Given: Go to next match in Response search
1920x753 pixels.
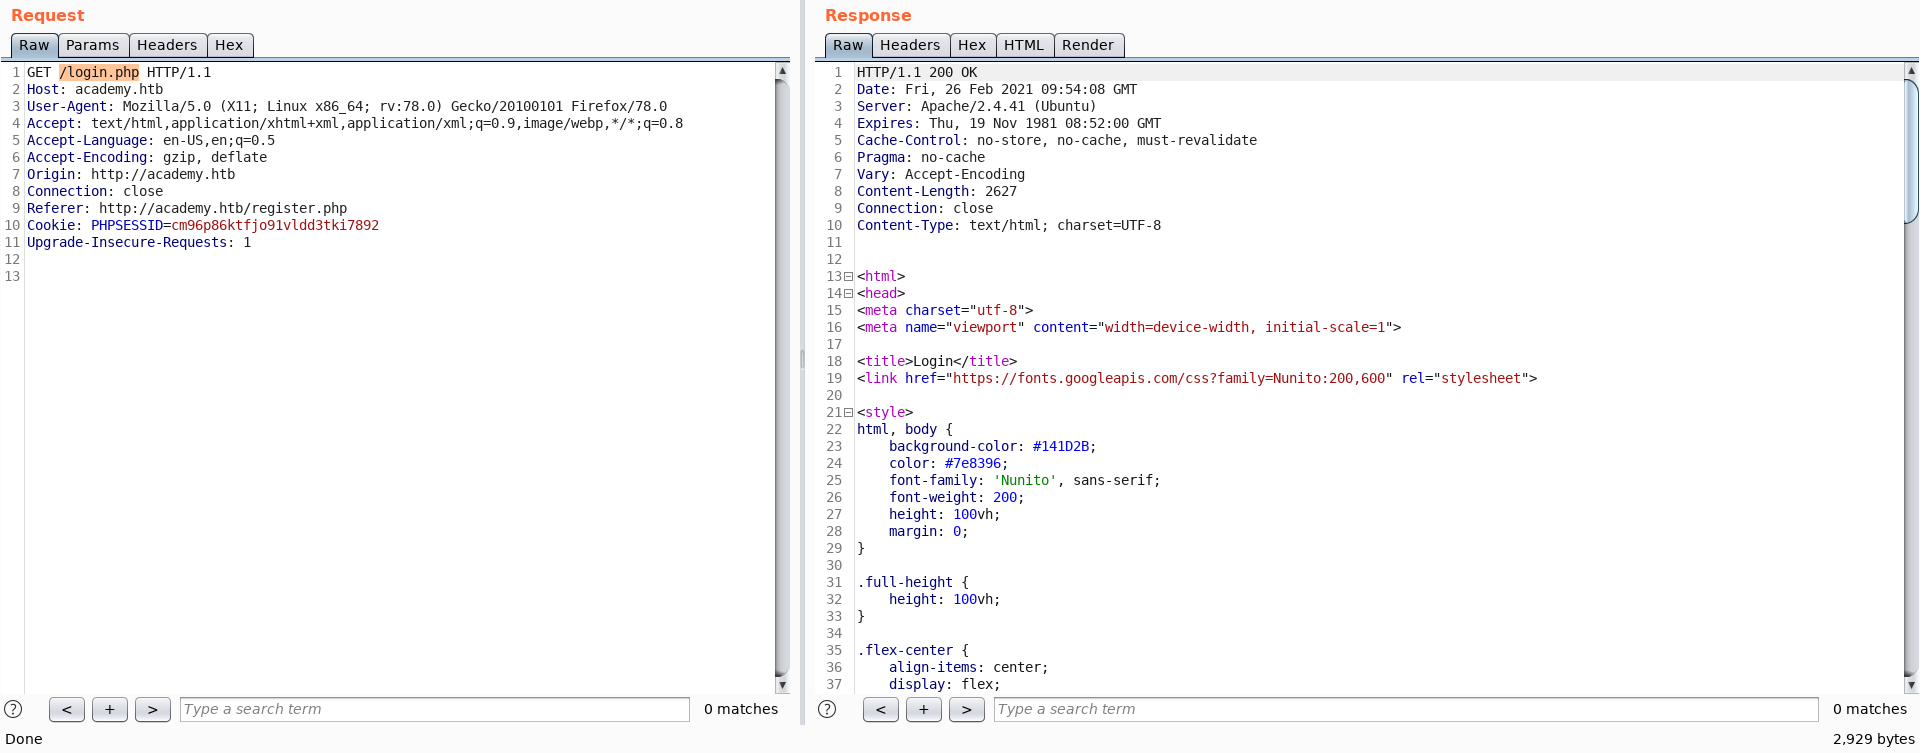Looking at the screenshot, I should [966, 709].
